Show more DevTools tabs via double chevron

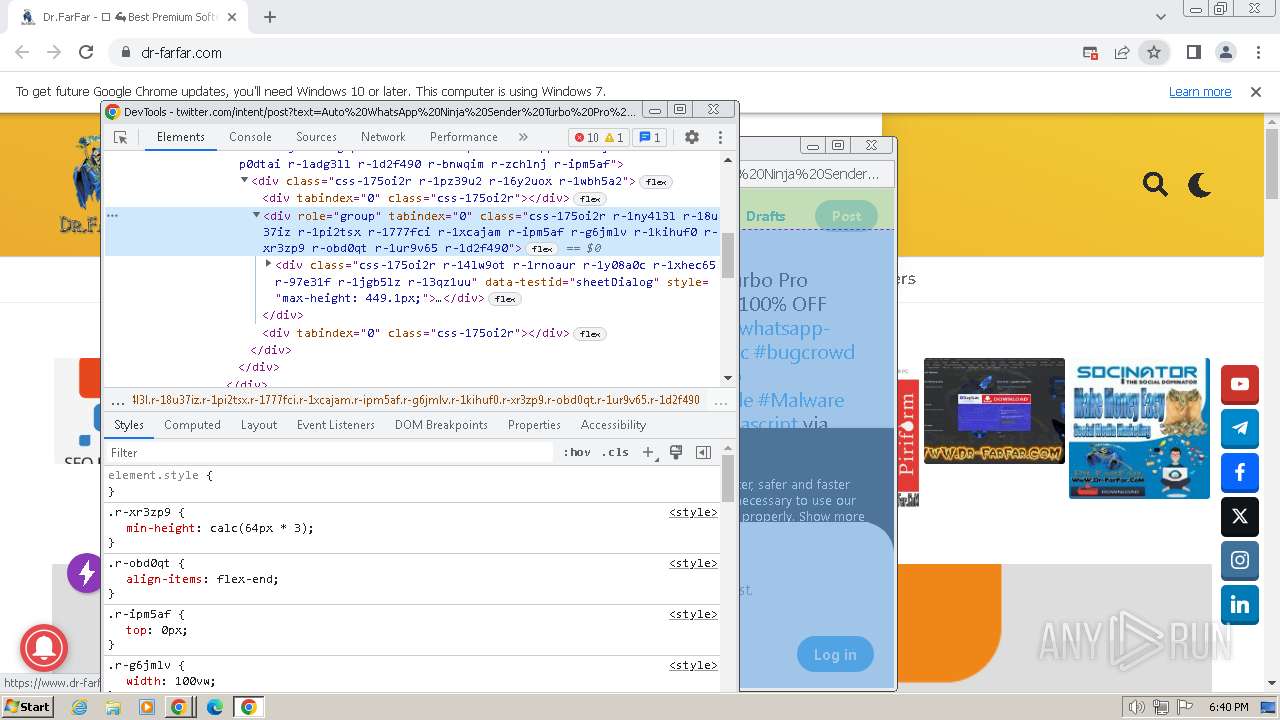coord(523,137)
